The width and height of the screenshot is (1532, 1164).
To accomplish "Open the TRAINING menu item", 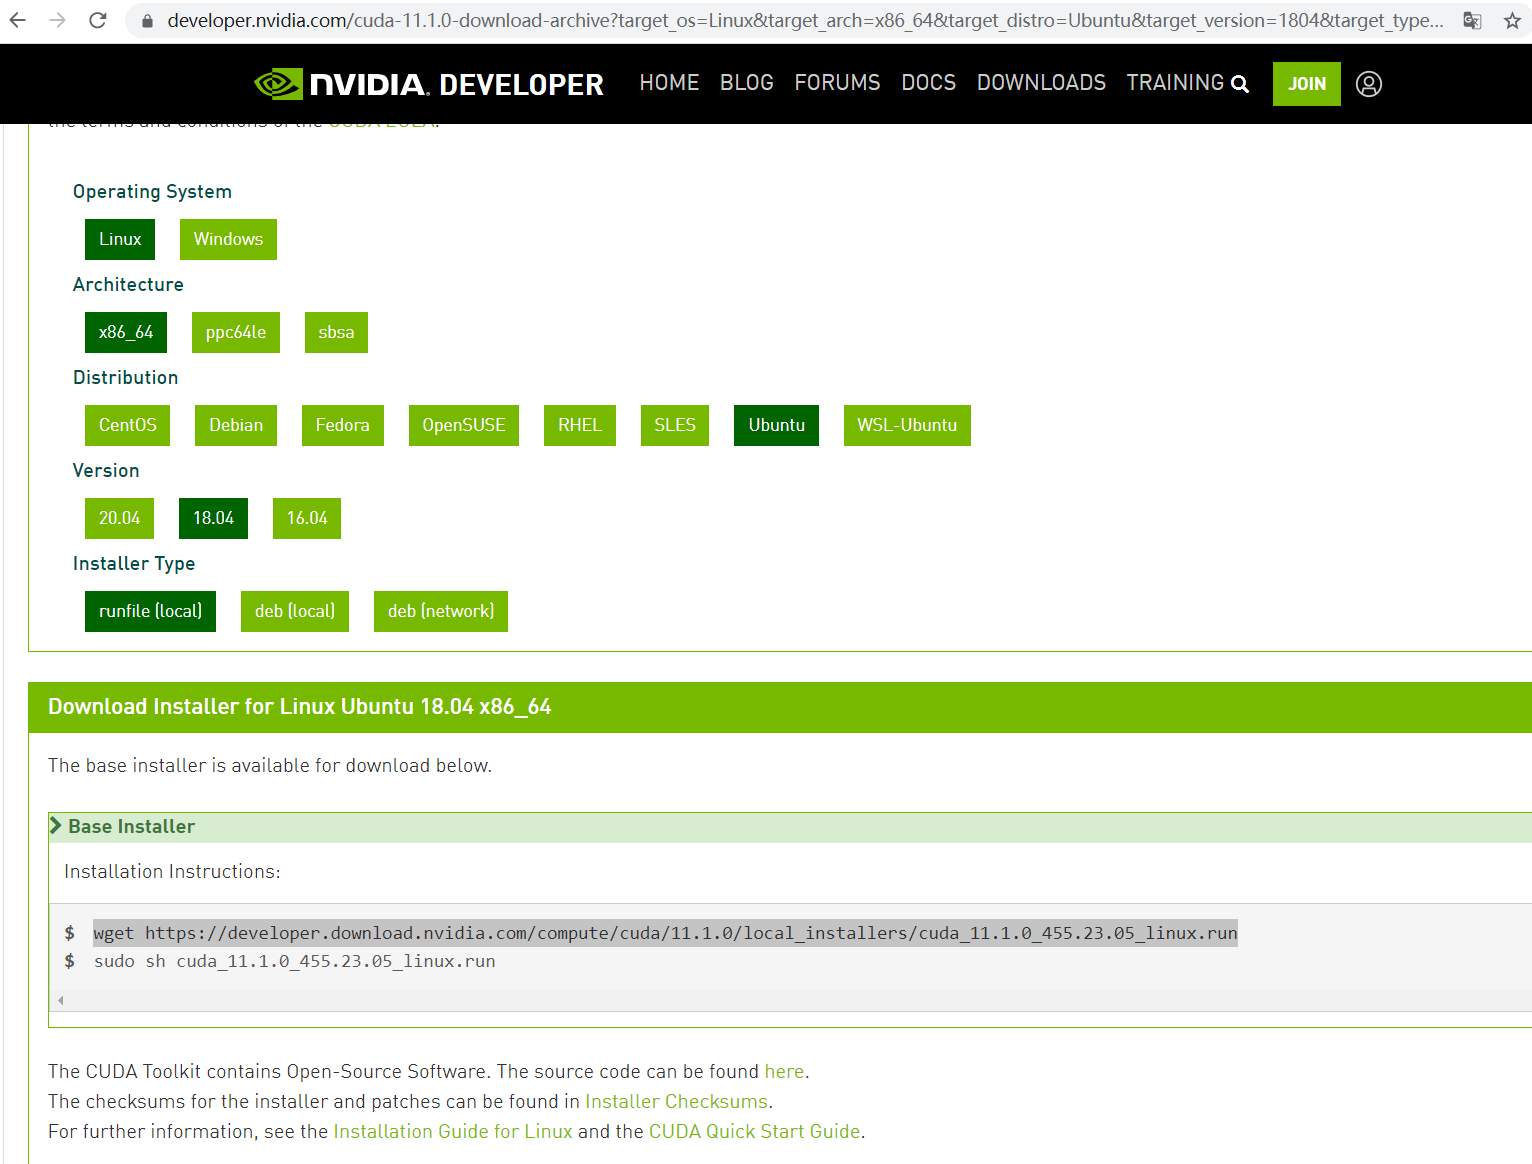I will pos(1175,83).
